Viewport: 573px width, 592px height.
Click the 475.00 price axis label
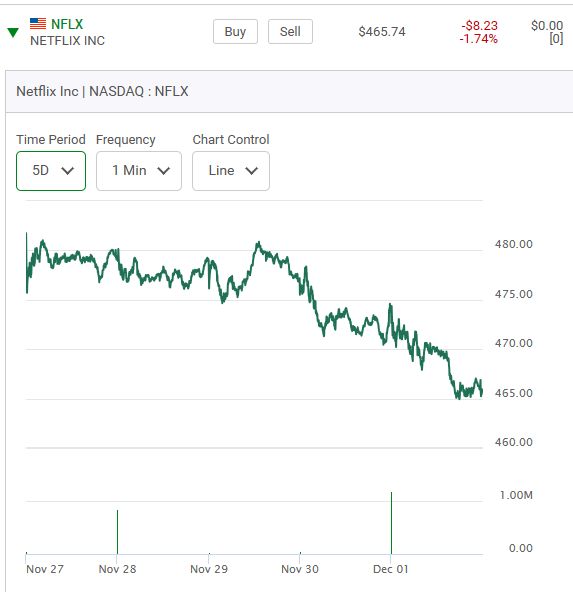point(514,294)
